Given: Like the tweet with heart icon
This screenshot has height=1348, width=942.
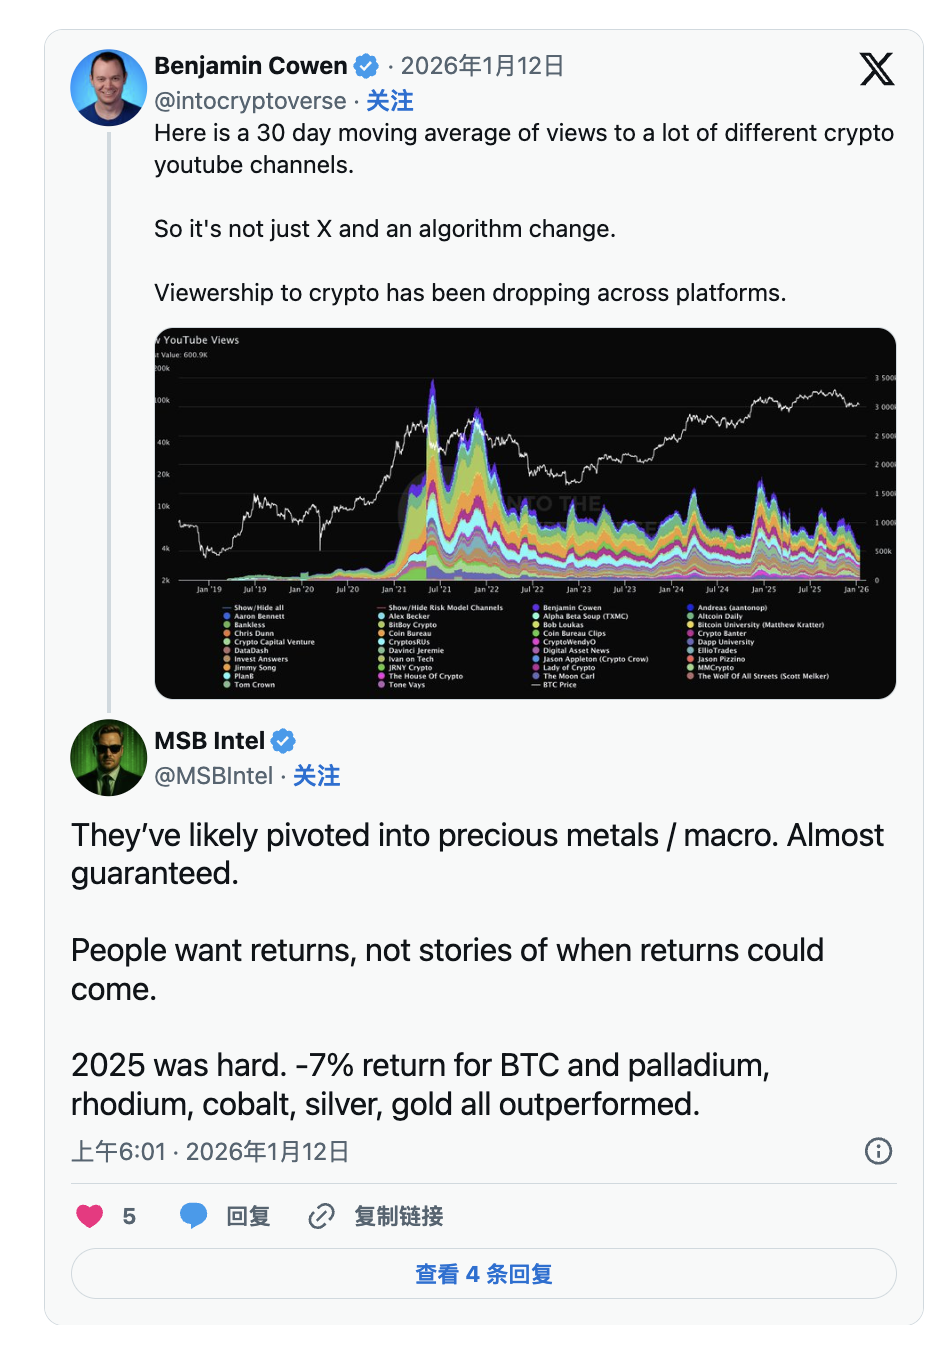Looking at the screenshot, I should coord(90,1216).
